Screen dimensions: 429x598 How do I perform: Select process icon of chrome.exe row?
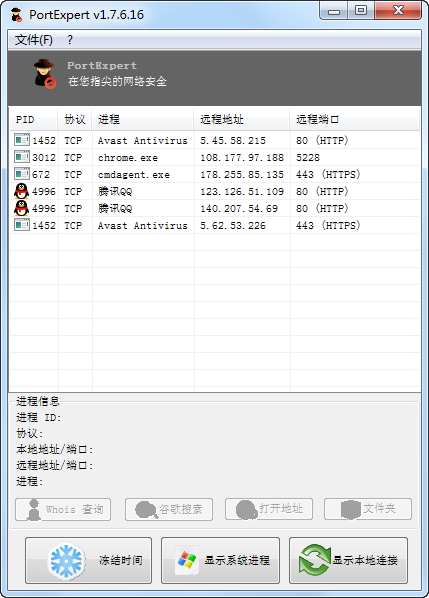tap(22, 157)
